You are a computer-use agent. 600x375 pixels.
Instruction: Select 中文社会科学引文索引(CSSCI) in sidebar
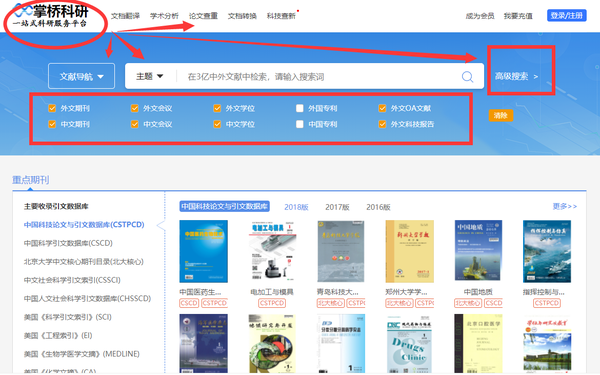pos(72,280)
